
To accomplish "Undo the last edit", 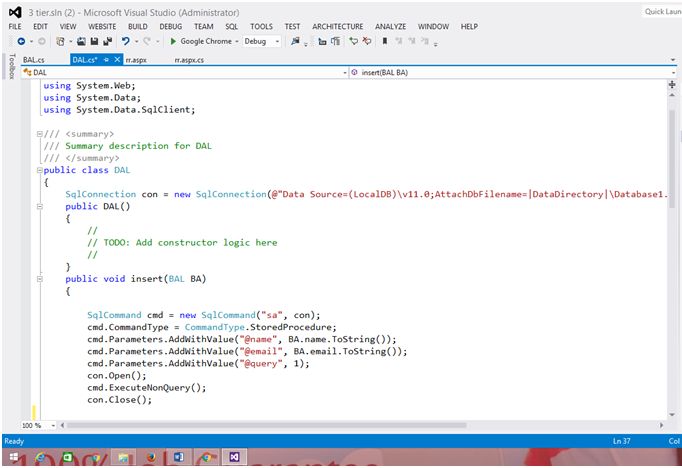I will coord(126,41).
